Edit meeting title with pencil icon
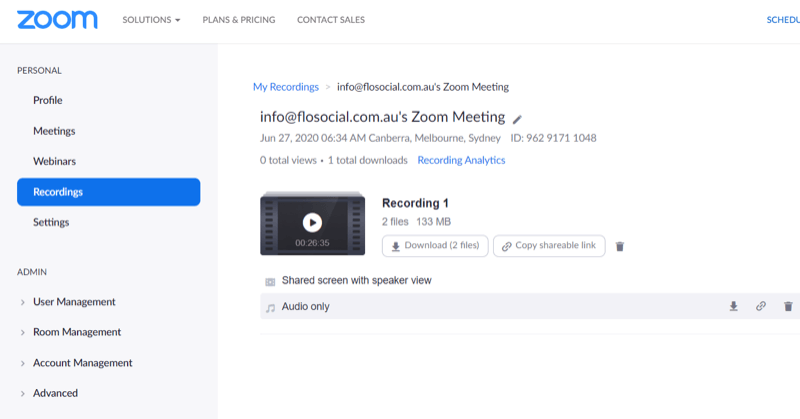The width and height of the screenshot is (800, 419). click(x=517, y=119)
